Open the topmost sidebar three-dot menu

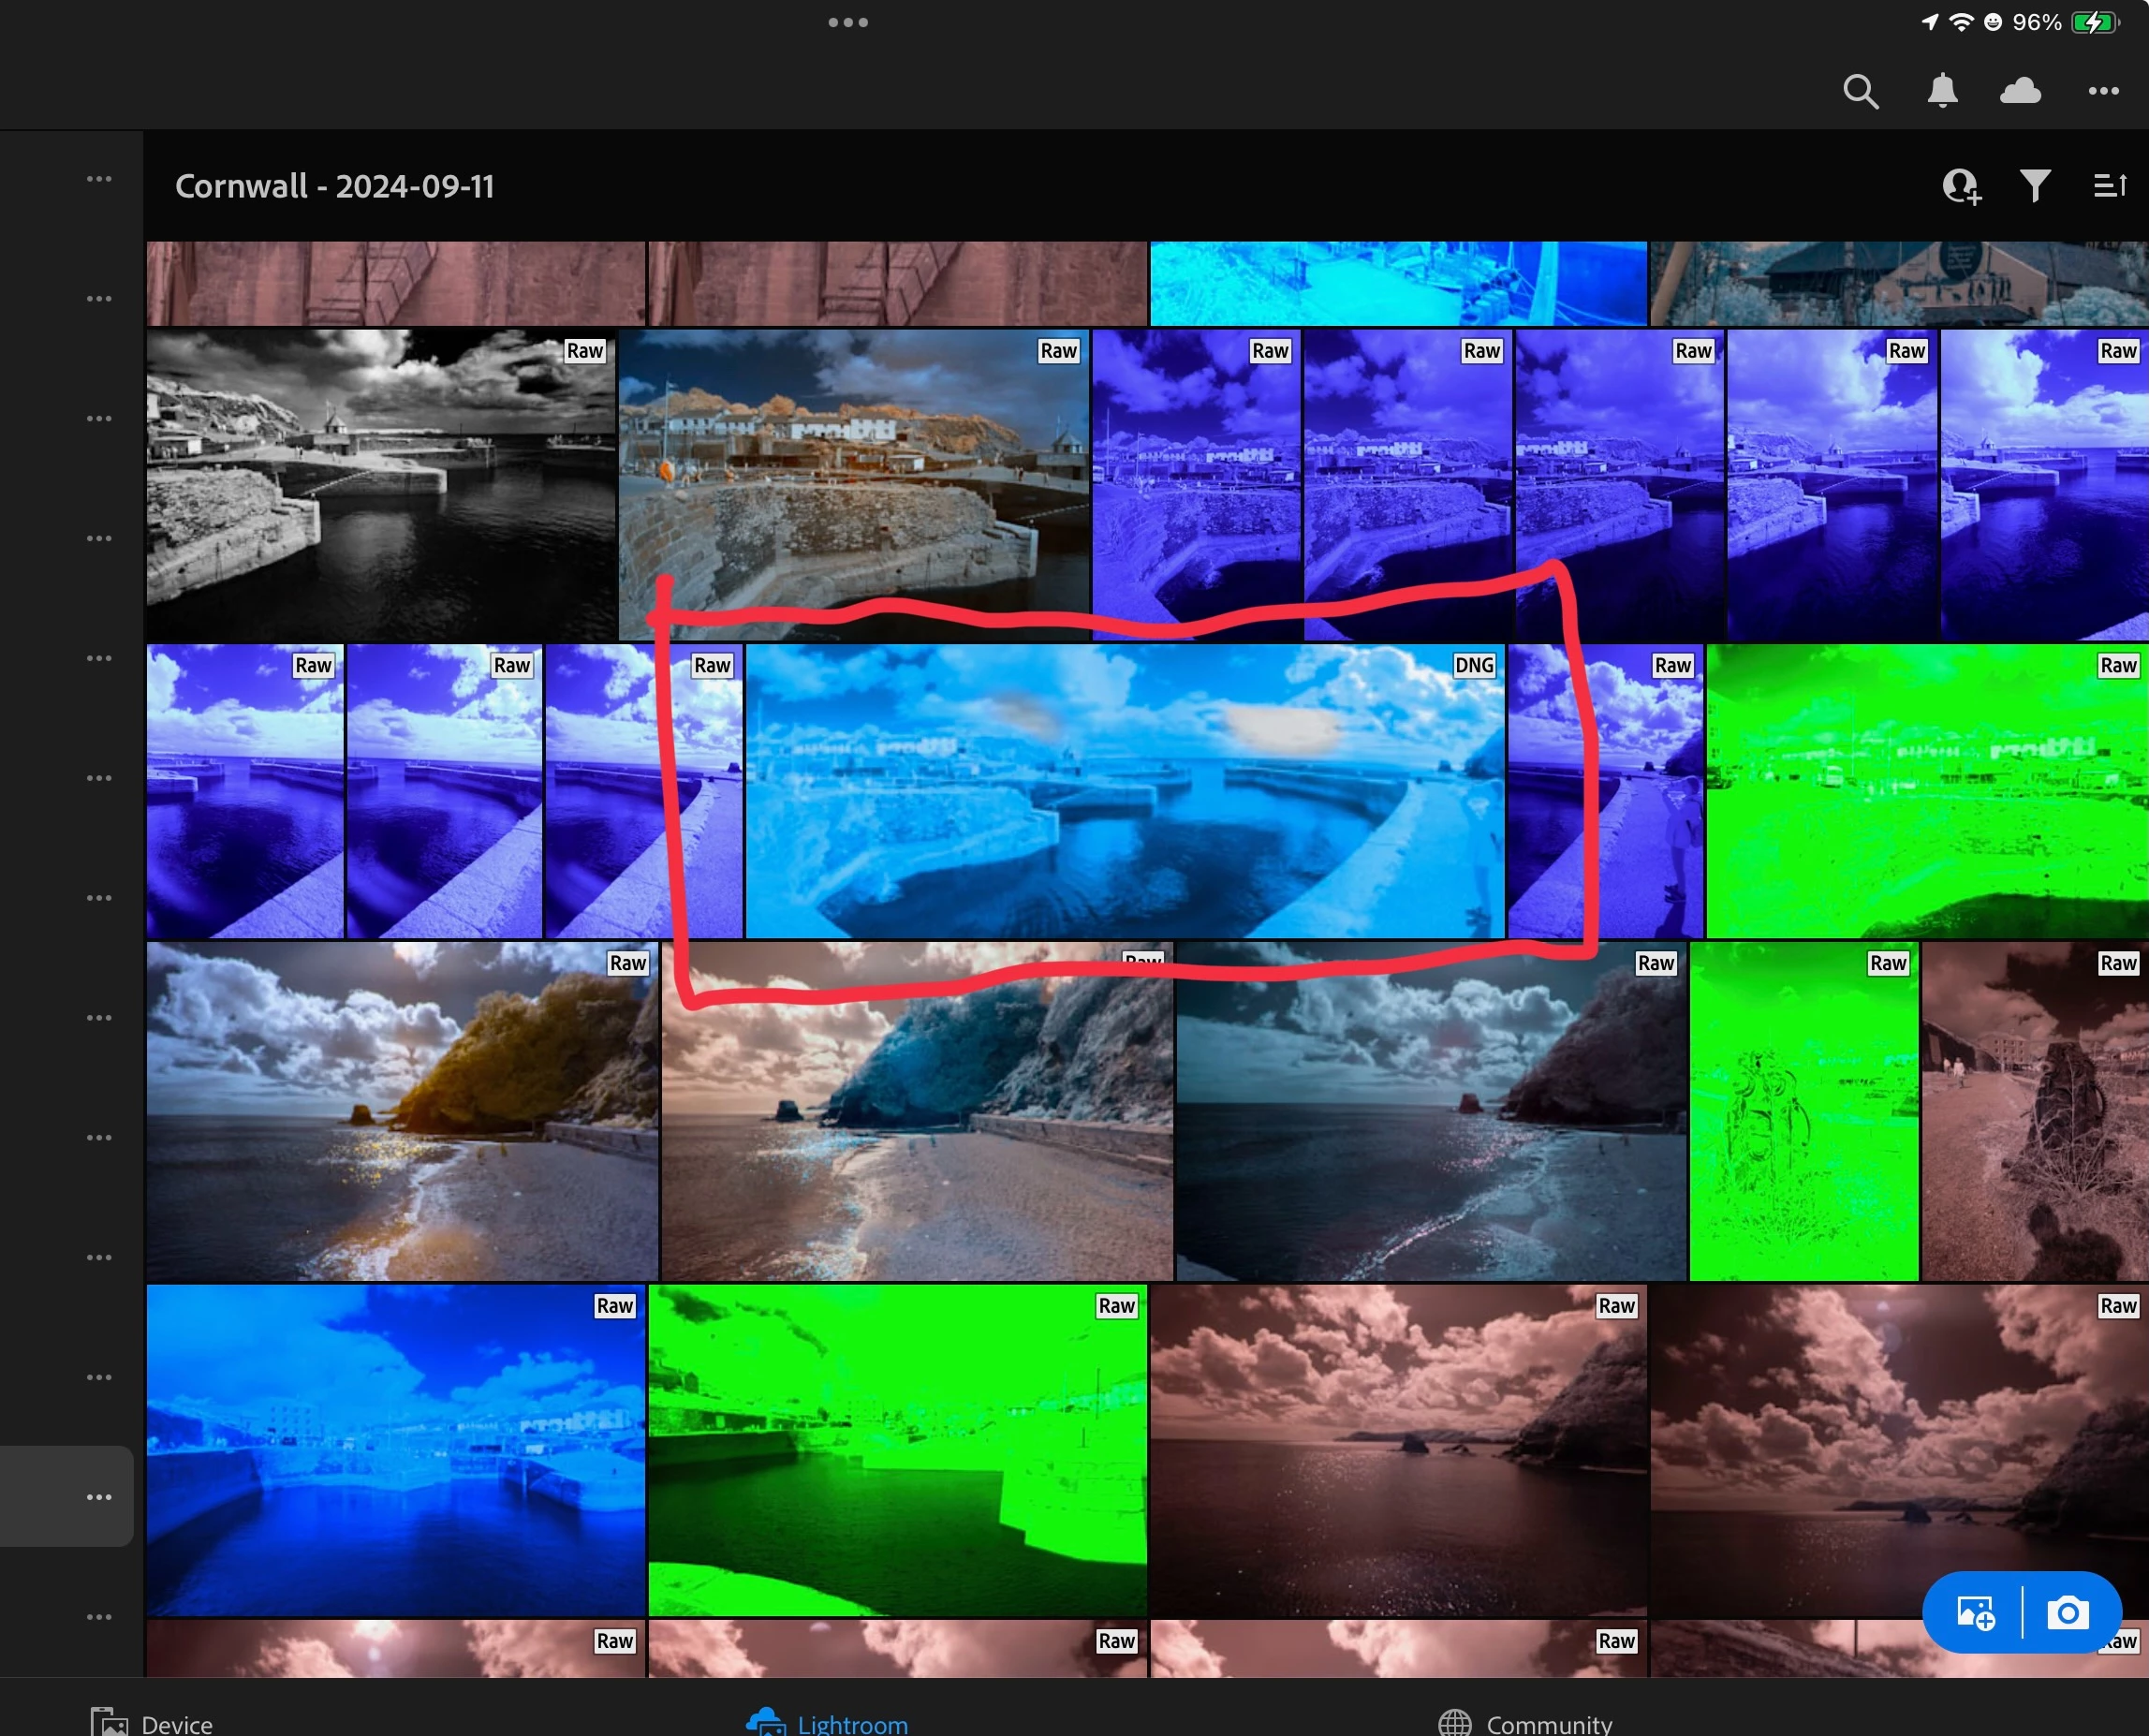[x=99, y=179]
